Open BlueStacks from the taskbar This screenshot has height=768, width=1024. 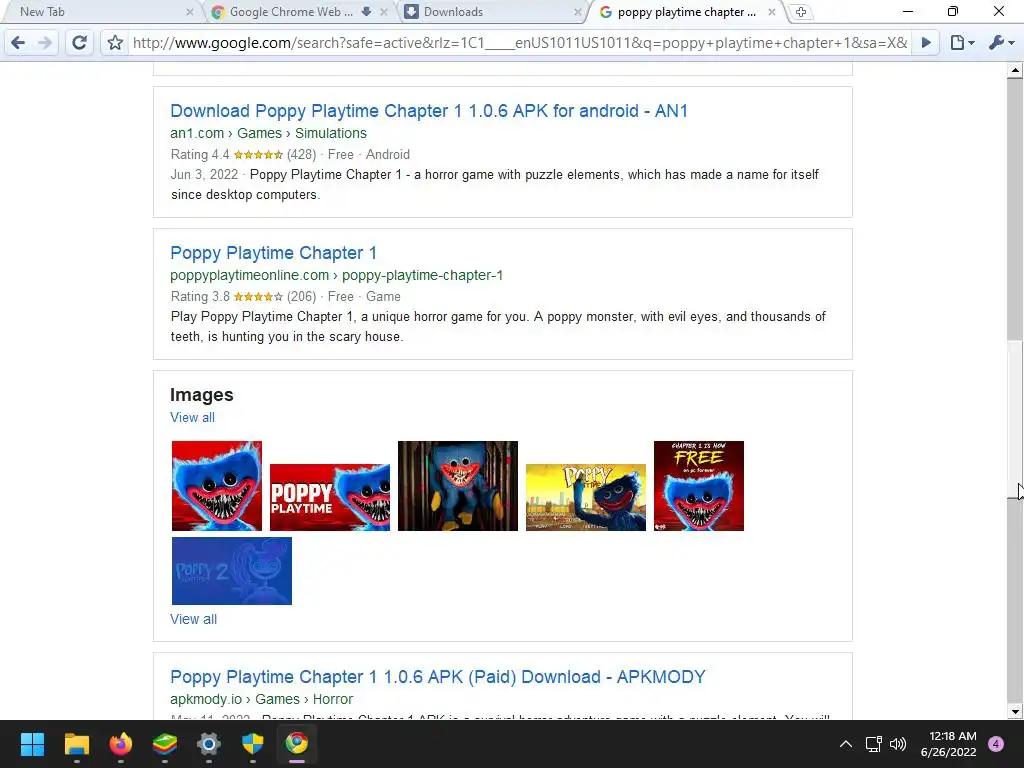[x=165, y=744]
